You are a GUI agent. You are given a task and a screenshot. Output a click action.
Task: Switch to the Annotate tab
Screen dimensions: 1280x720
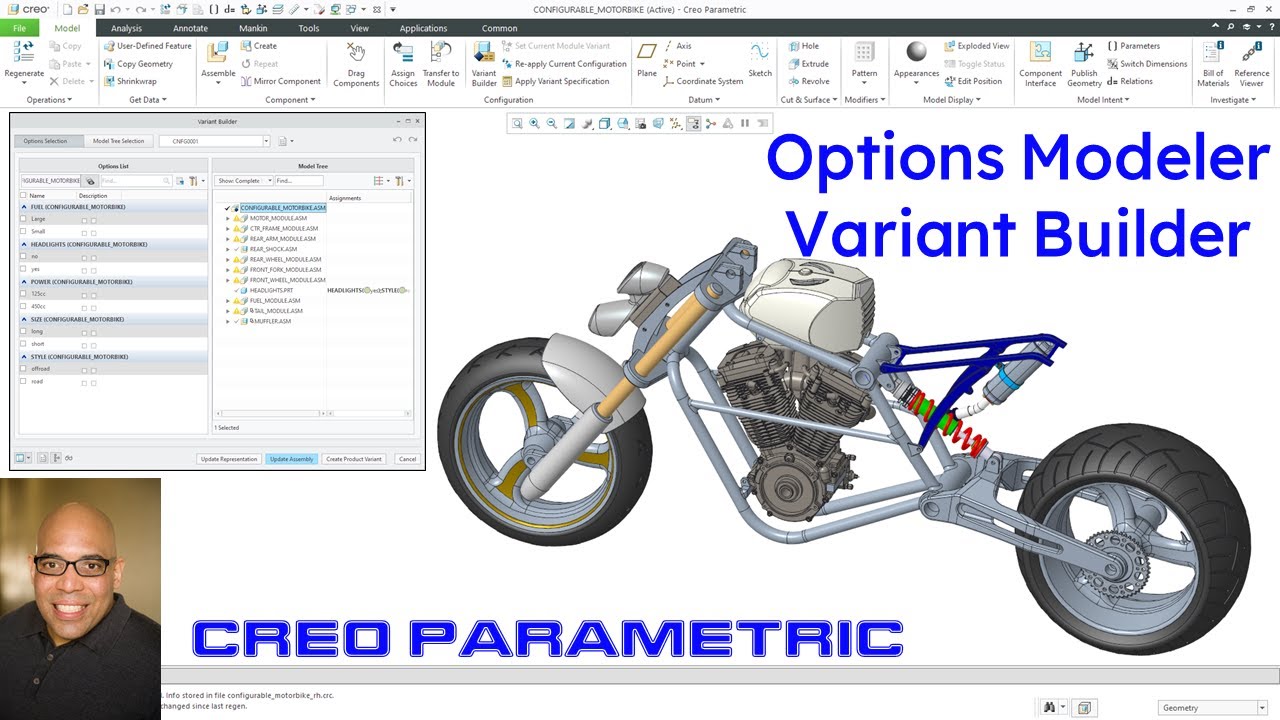pos(190,28)
